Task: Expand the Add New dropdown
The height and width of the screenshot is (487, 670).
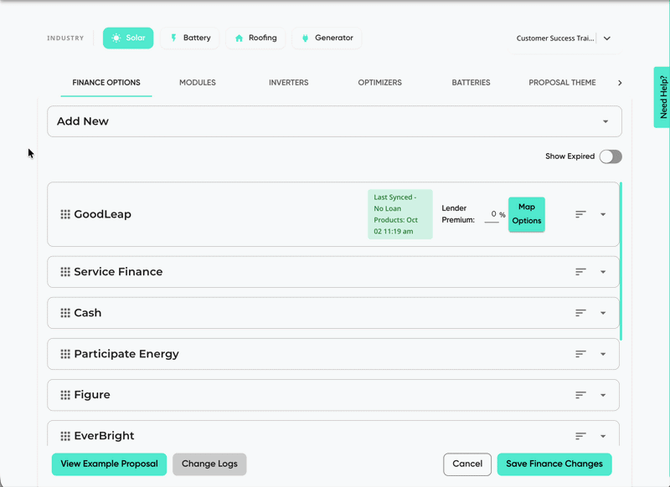Action: (x=334, y=121)
